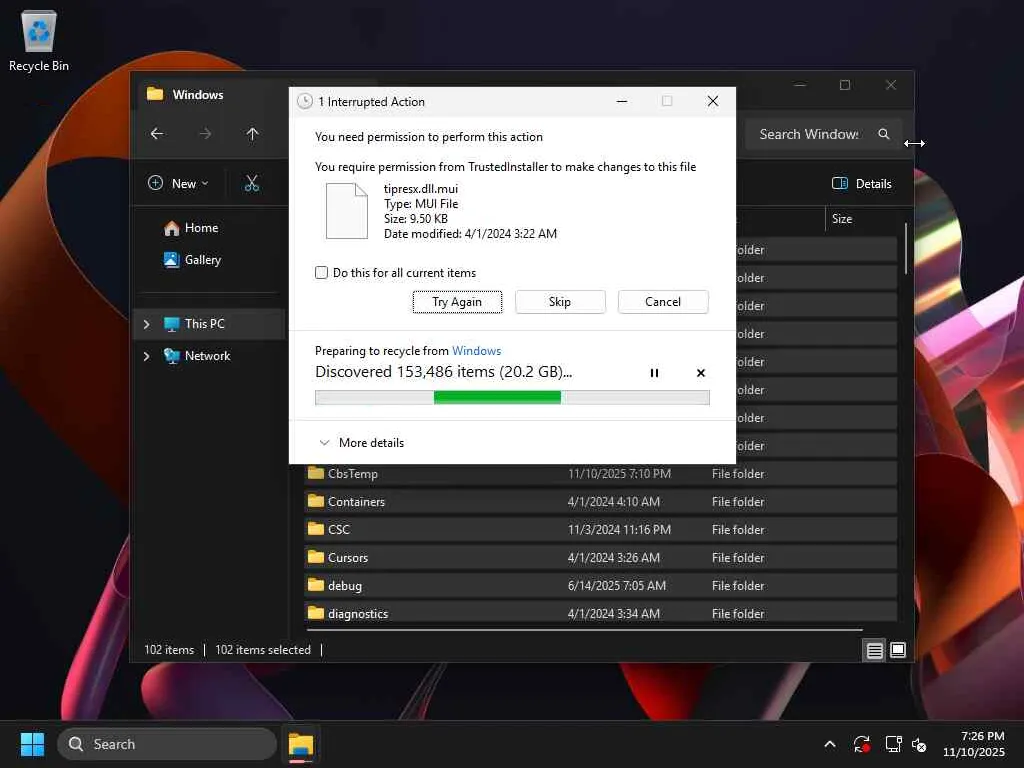Click the 102 items selected status text
The height and width of the screenshot is (768, 1024).
[263, 650]
